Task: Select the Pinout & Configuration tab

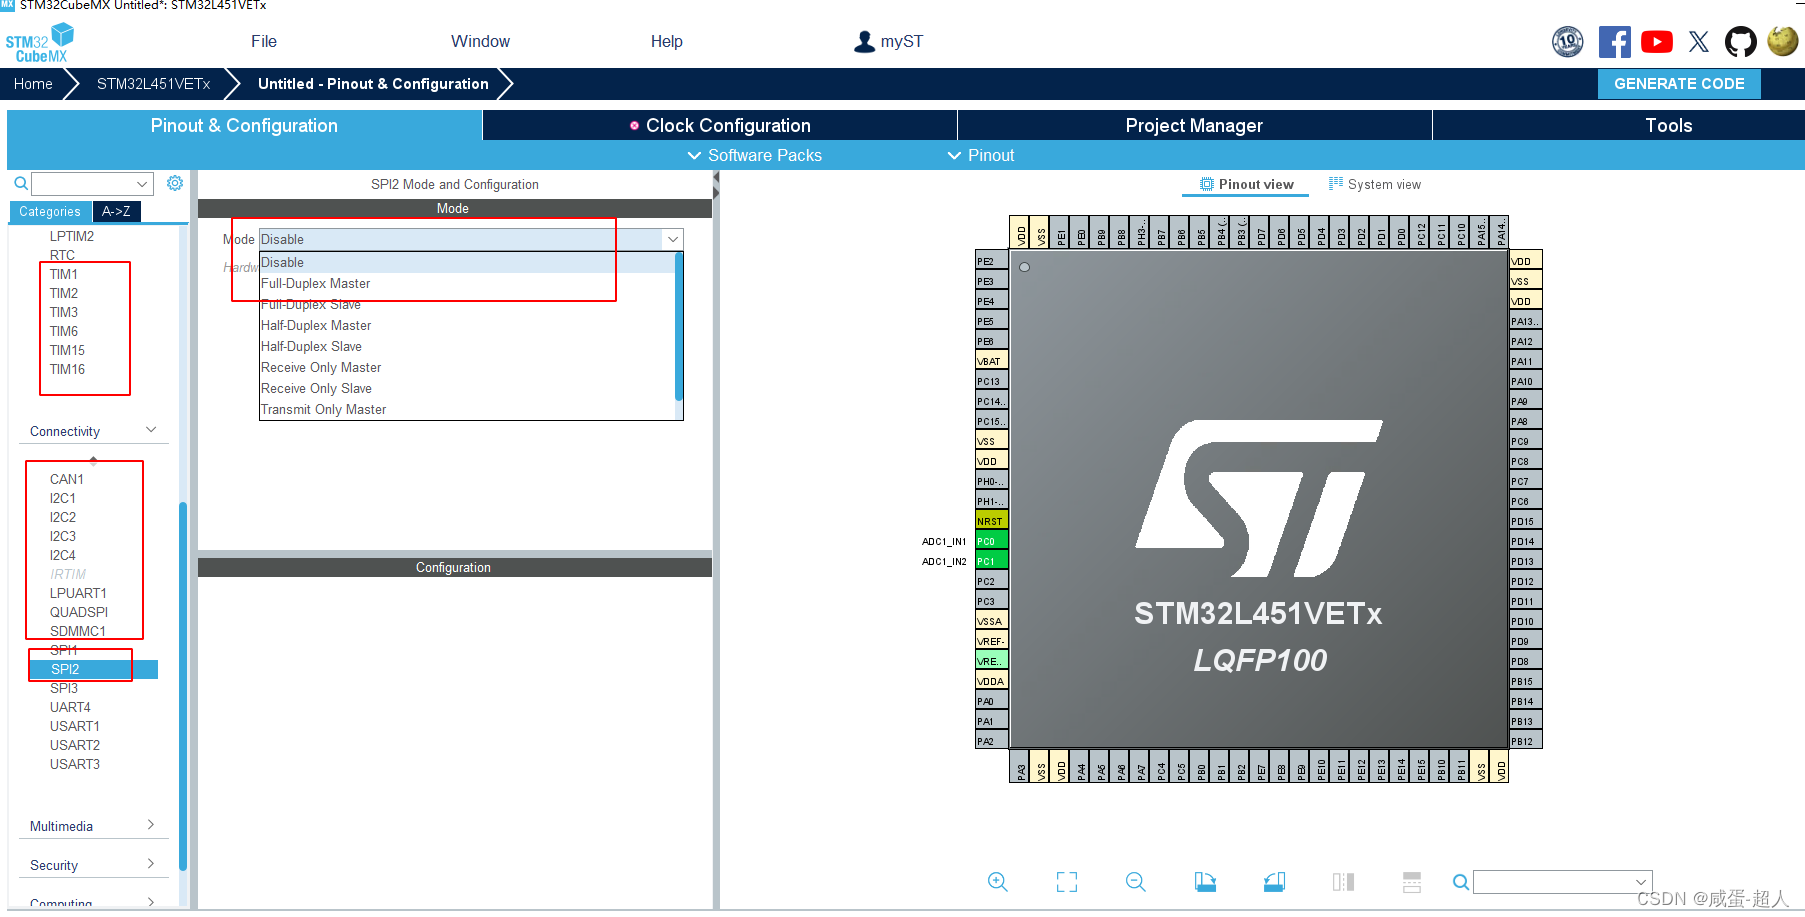Action: tap(244, 125)
